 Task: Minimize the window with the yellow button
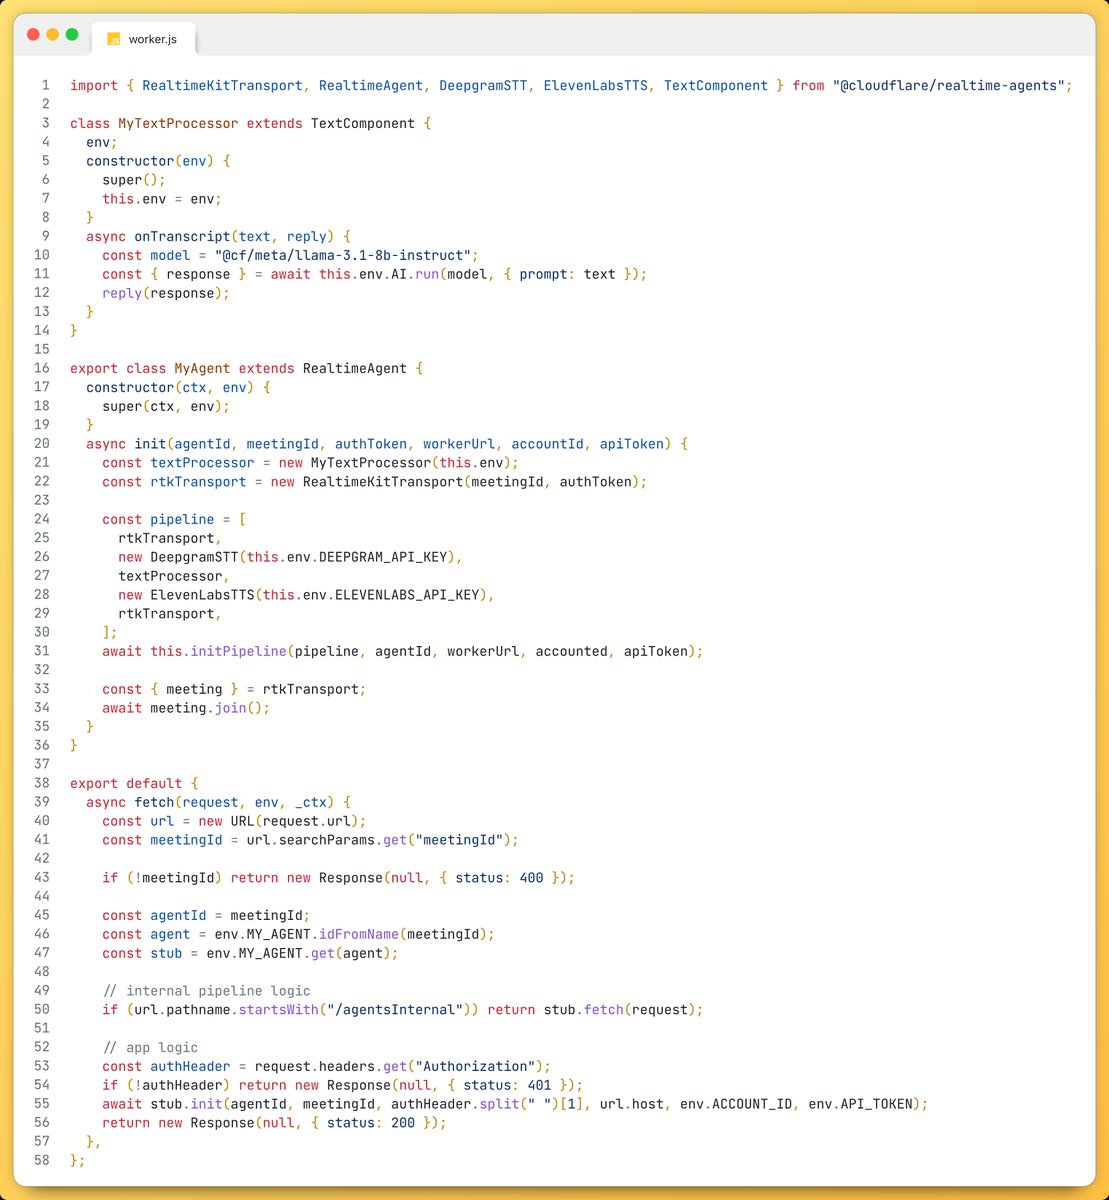point(53,34)
